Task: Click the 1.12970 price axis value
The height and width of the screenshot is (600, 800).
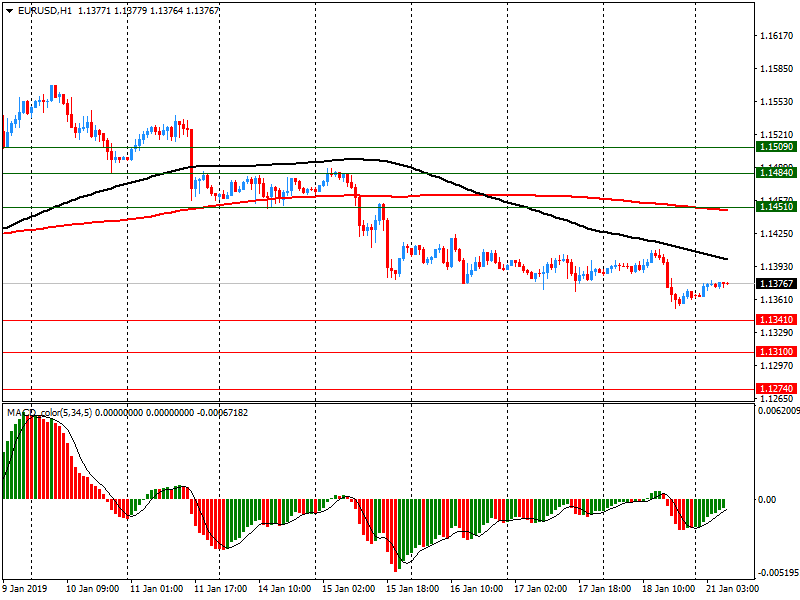Action: pos(777,366)
